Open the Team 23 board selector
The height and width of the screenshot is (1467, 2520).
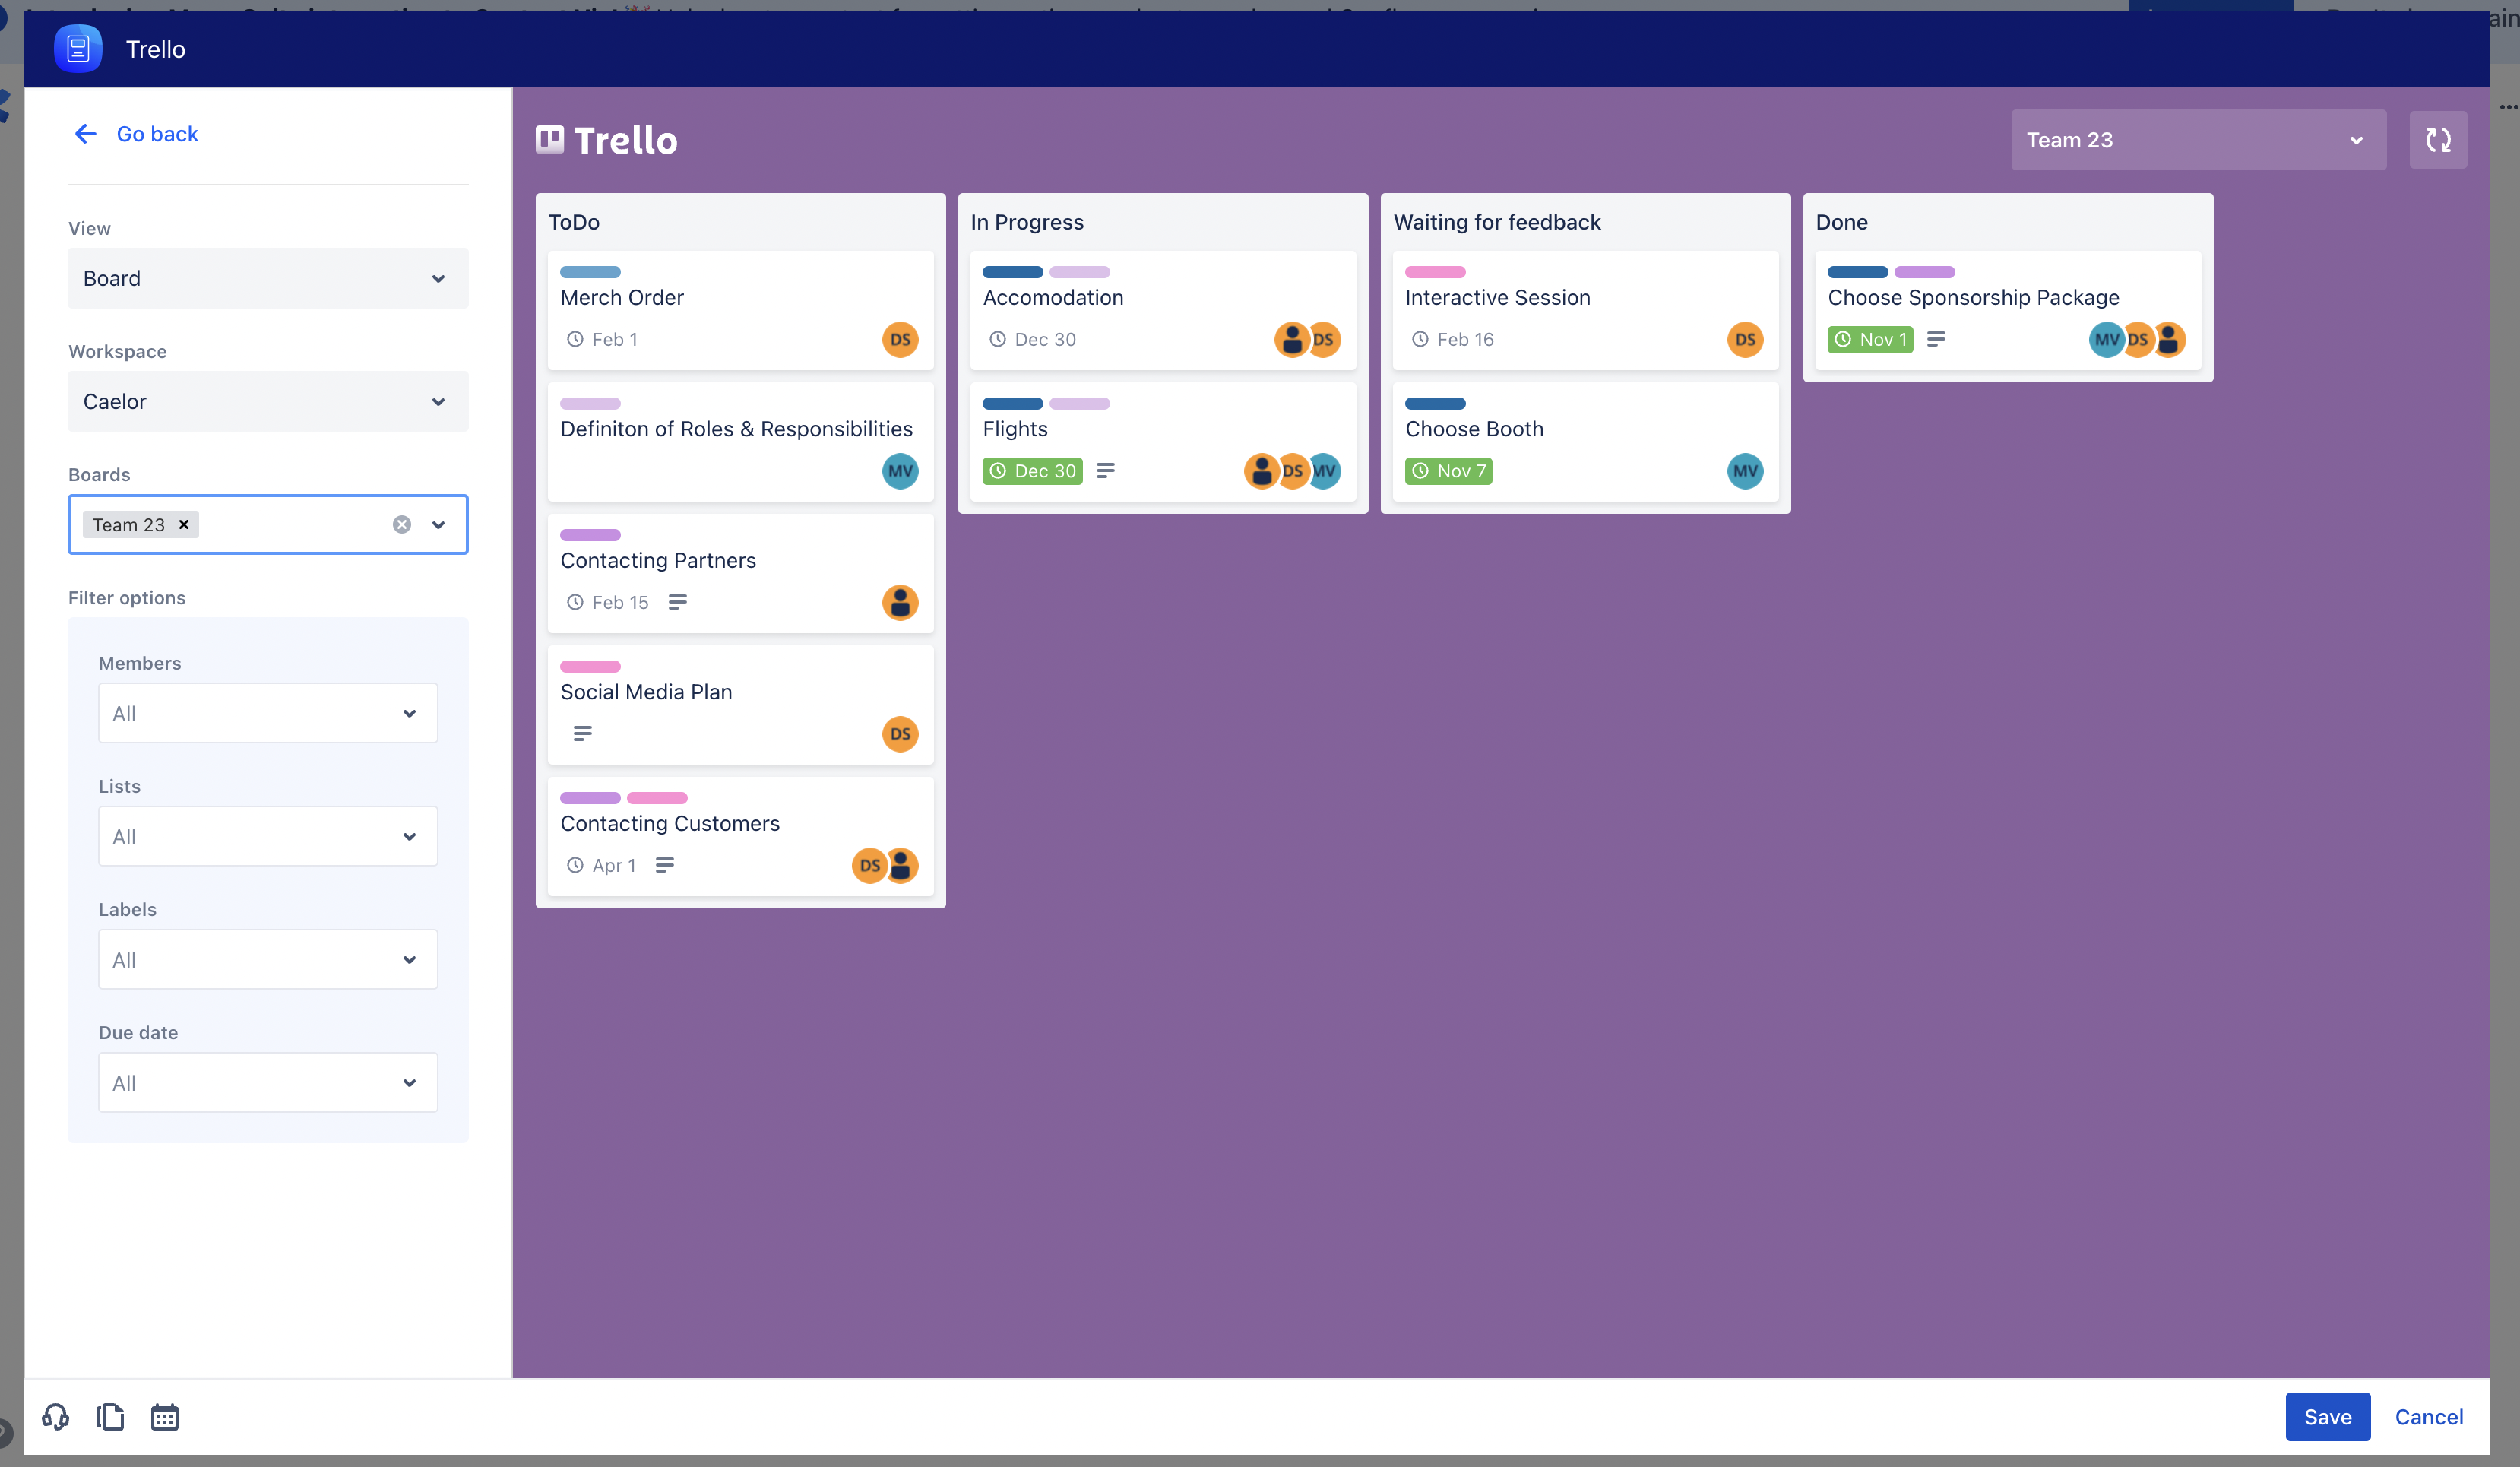(x=2198, y=140)
